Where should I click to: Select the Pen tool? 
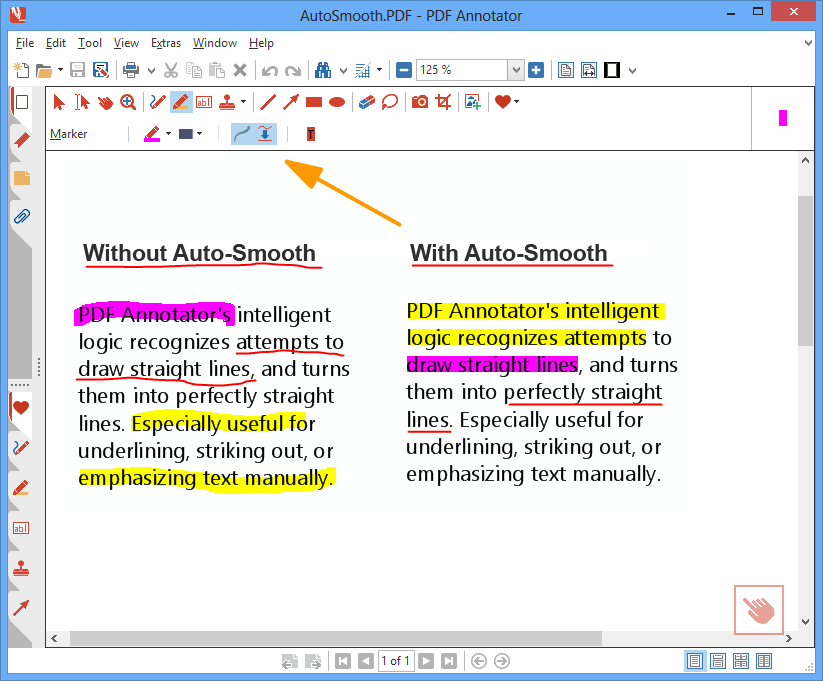click(156, 101)
